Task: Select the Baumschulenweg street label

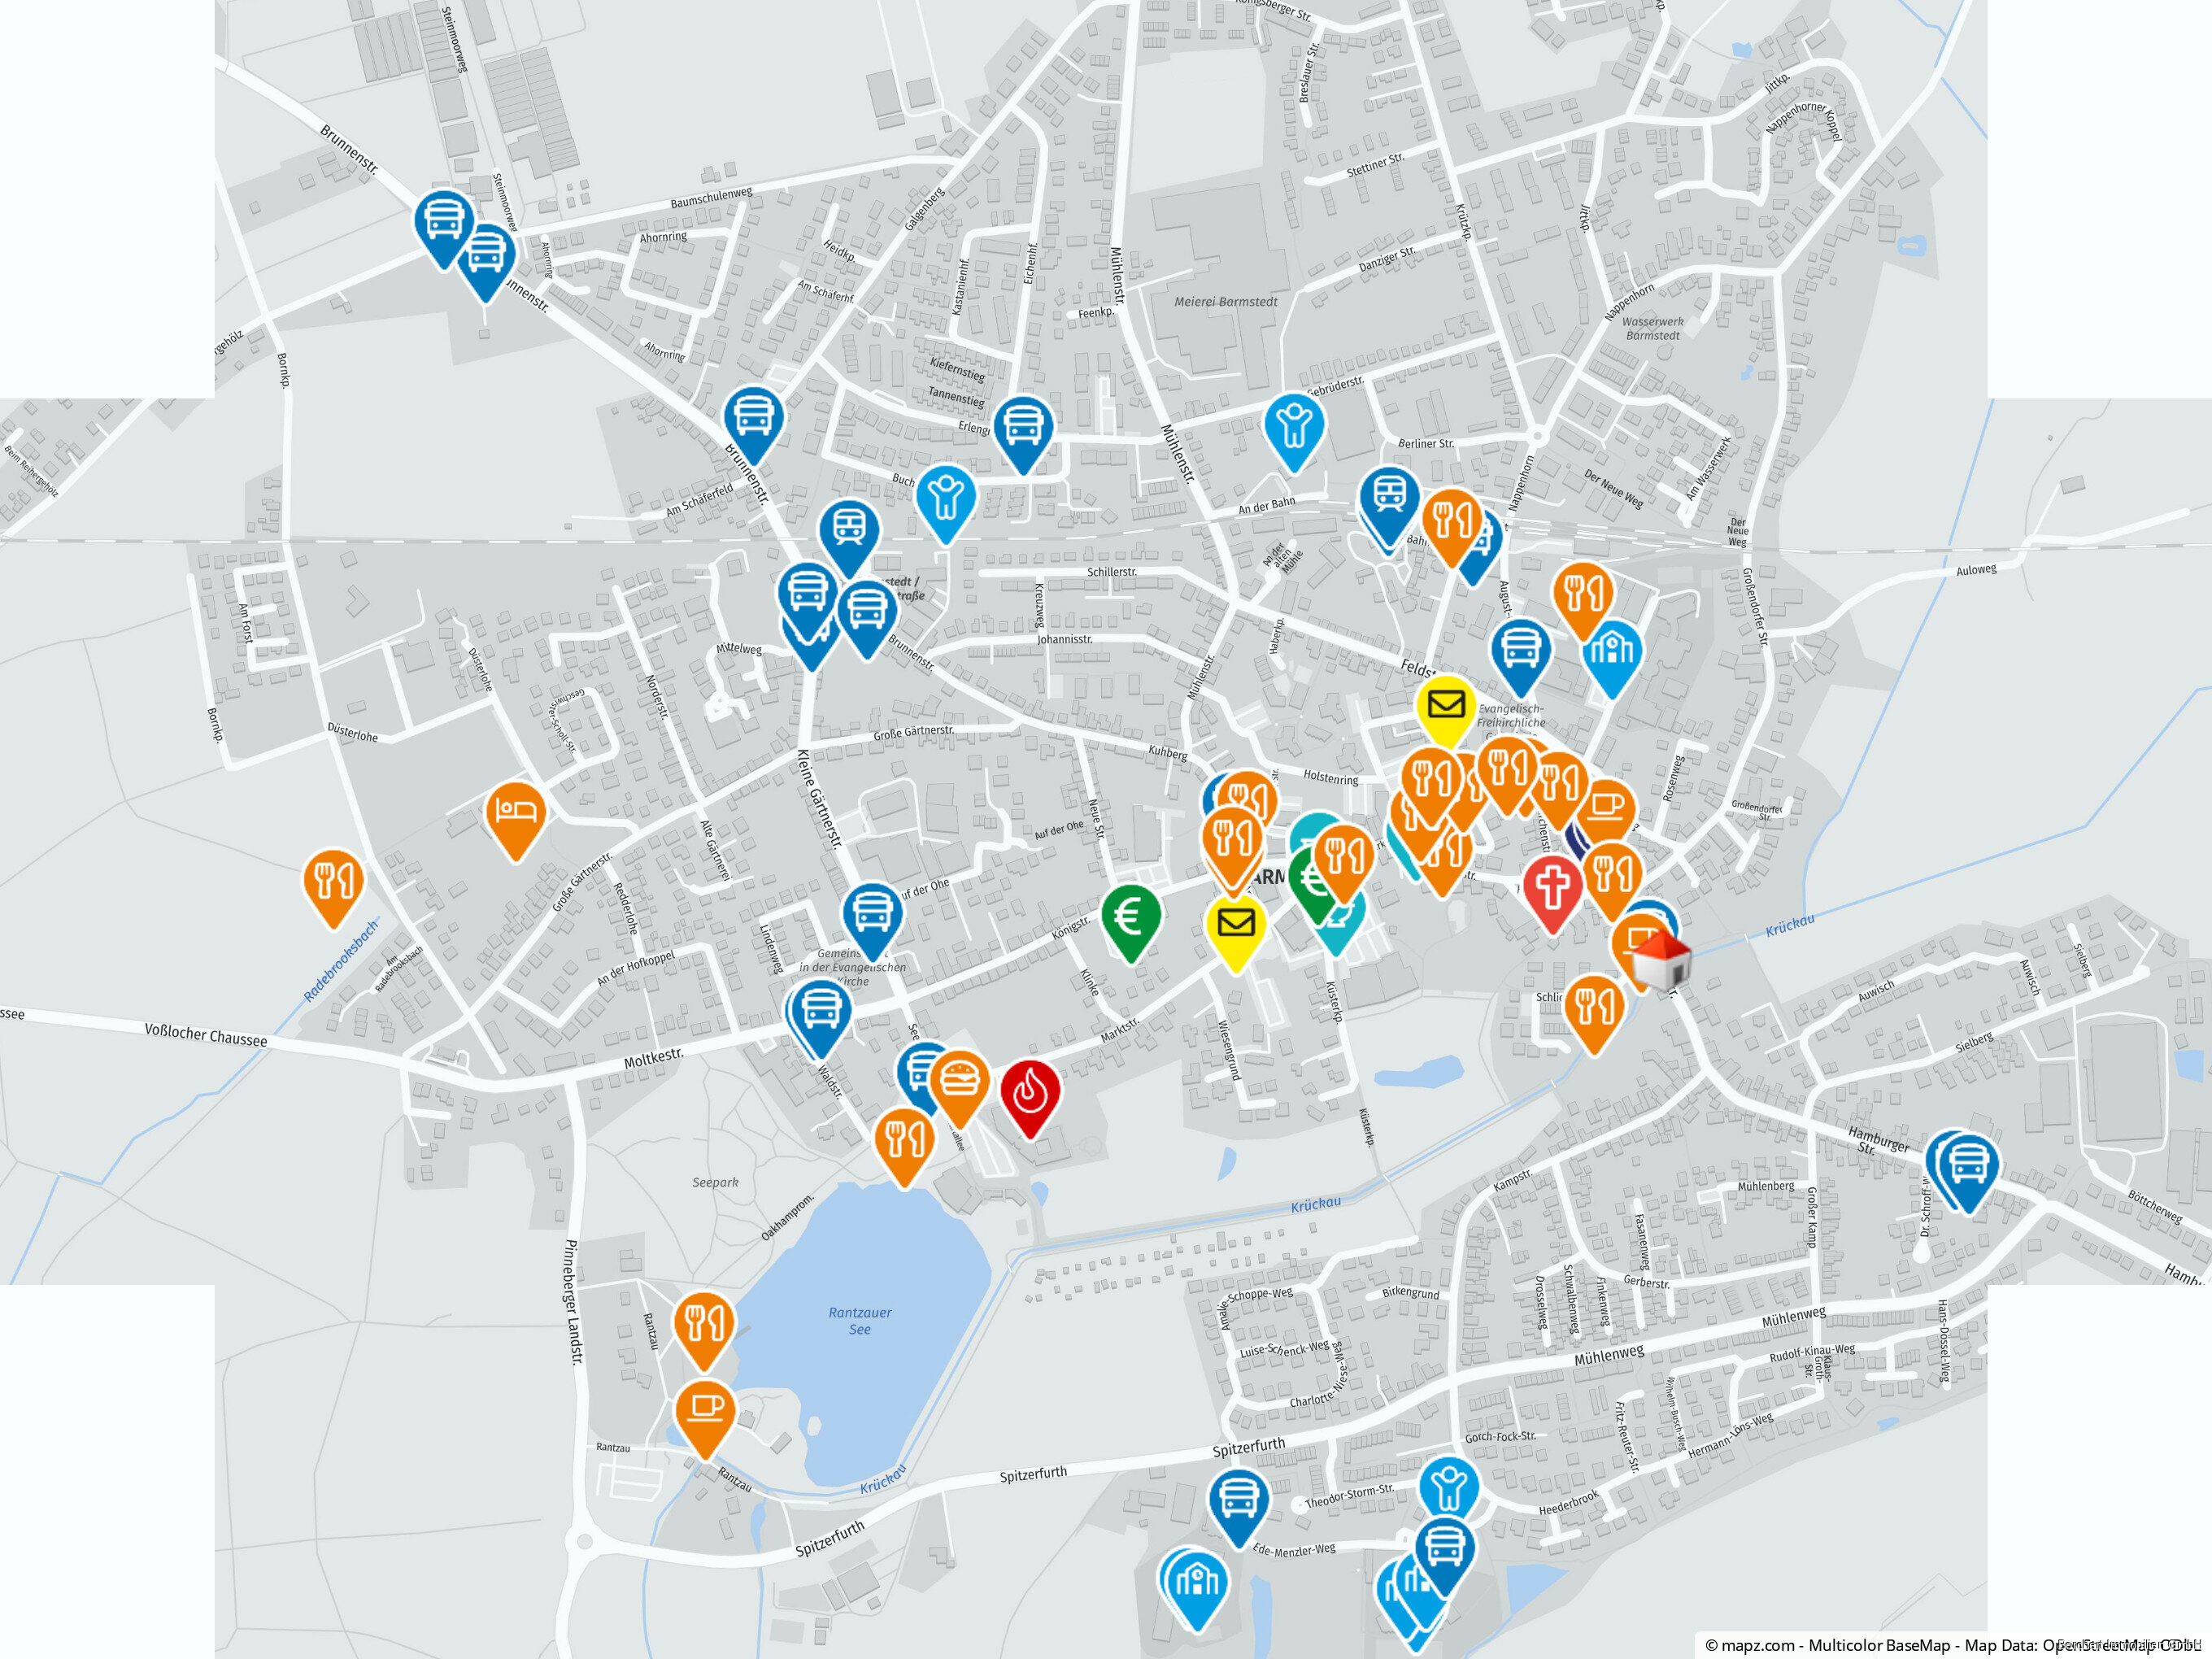Action: pyautogui.click(x=711, y=197)
